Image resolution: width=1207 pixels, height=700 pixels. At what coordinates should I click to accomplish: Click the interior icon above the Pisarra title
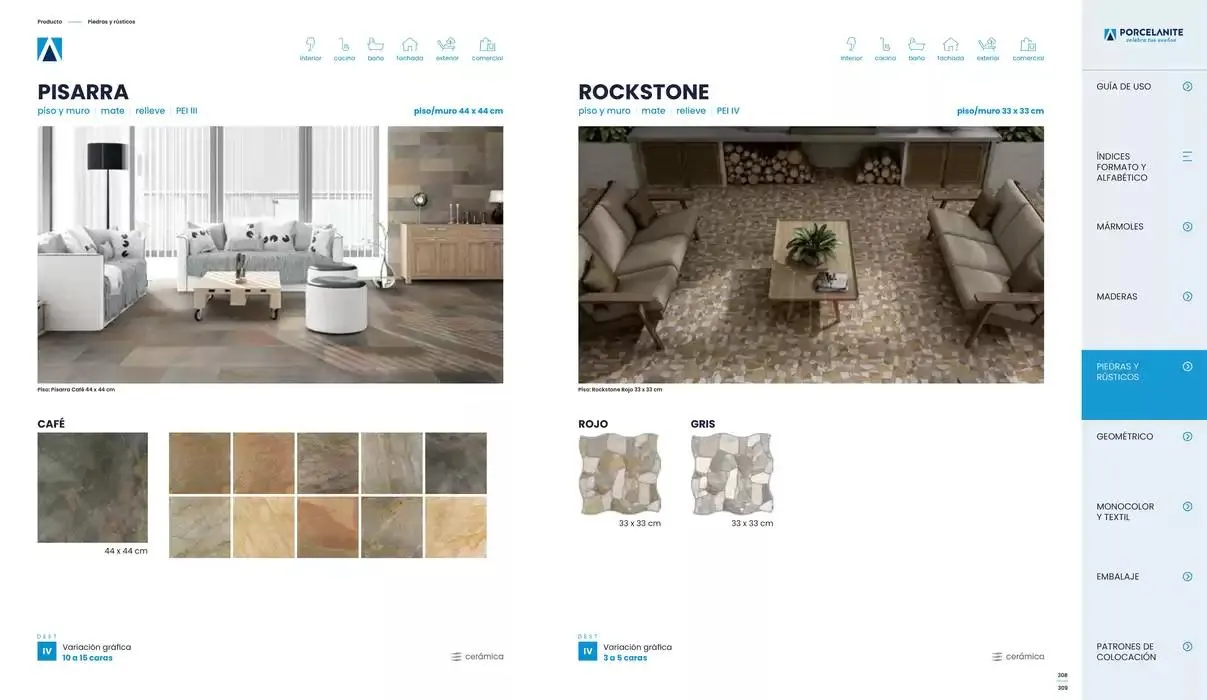tap(310, 45)
